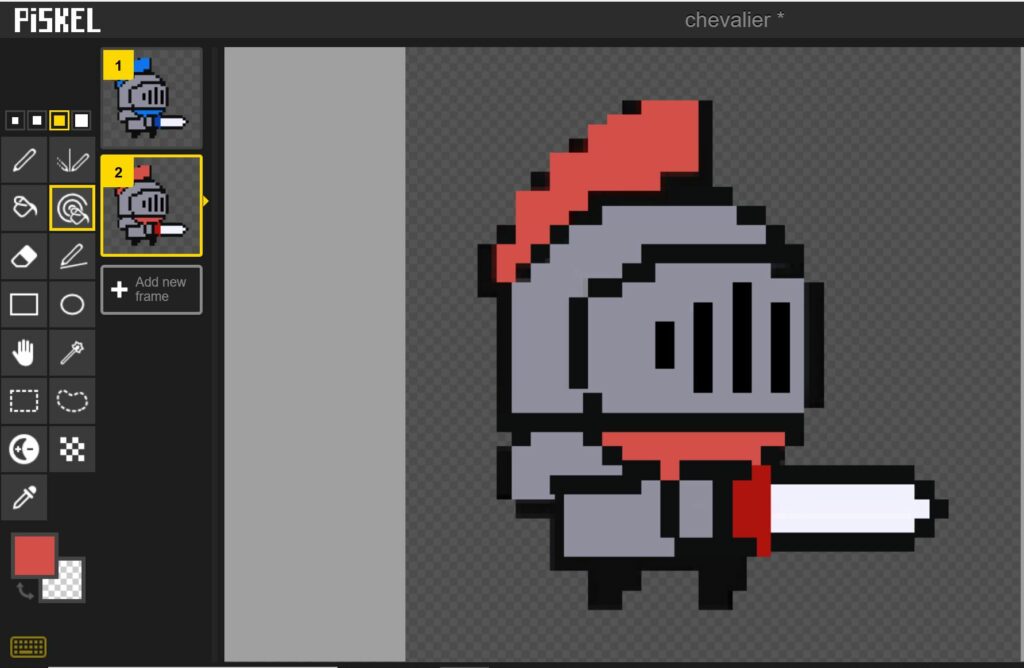1024x668 pixels.
Task: Select the Dithering checkerboard tool
Action: [72, 449]
